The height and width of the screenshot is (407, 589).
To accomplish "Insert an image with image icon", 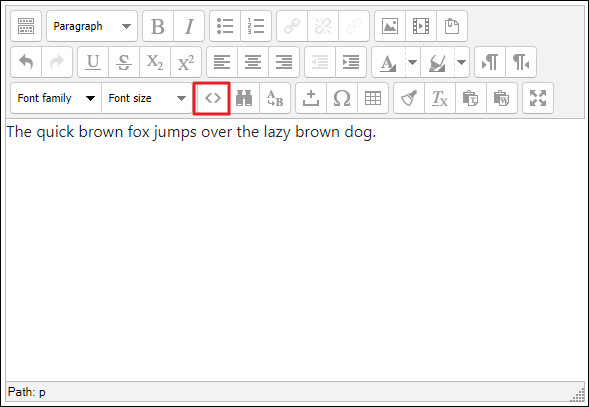I will tap(390, 26).
